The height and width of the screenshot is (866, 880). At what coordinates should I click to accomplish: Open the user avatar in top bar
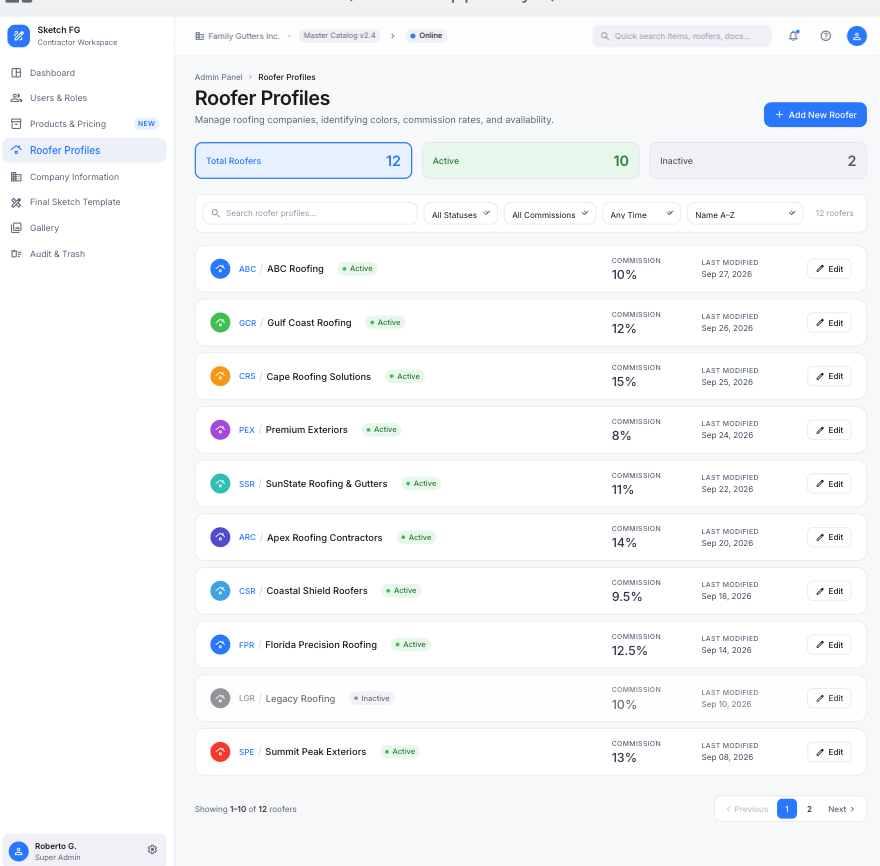[856, 36]
